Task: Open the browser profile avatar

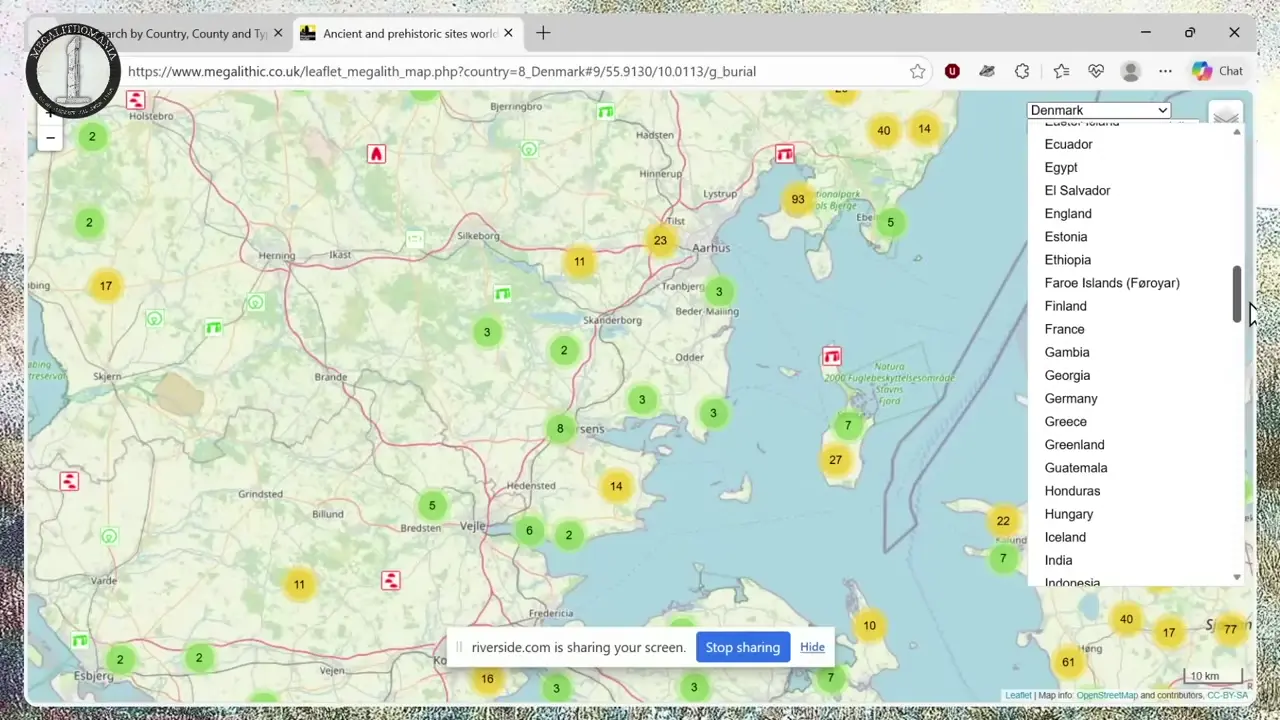Action: 1131,71
